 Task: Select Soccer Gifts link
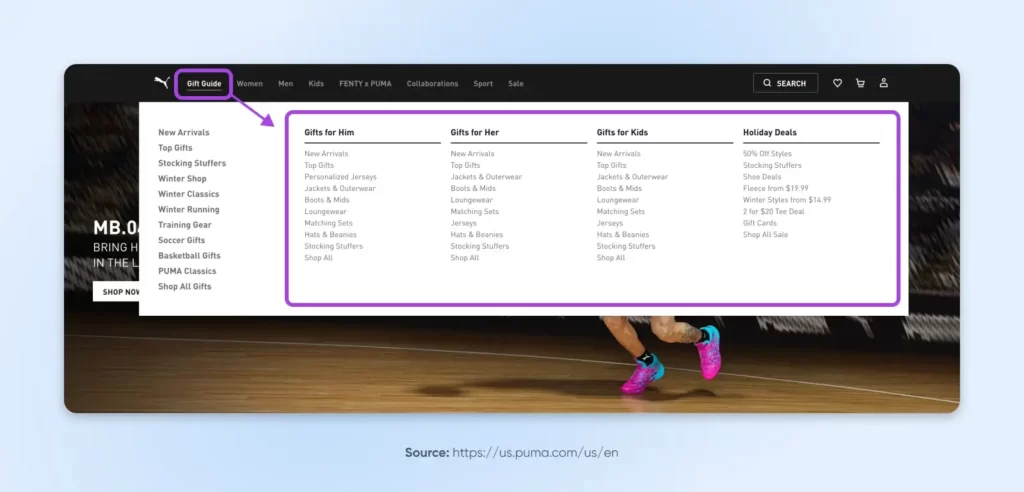pyautogui.click(x=182, y=240)
